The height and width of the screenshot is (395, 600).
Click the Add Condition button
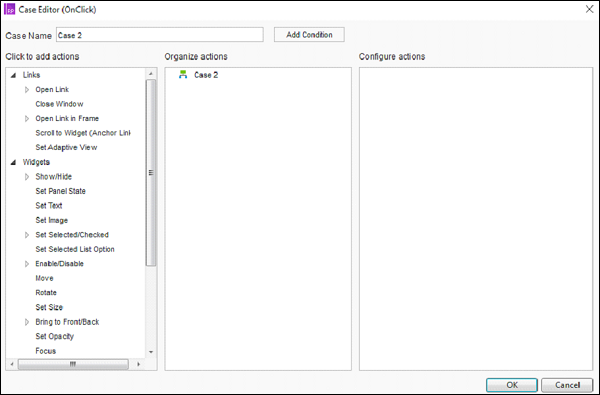pyautogui.click(x=309, y=35)
